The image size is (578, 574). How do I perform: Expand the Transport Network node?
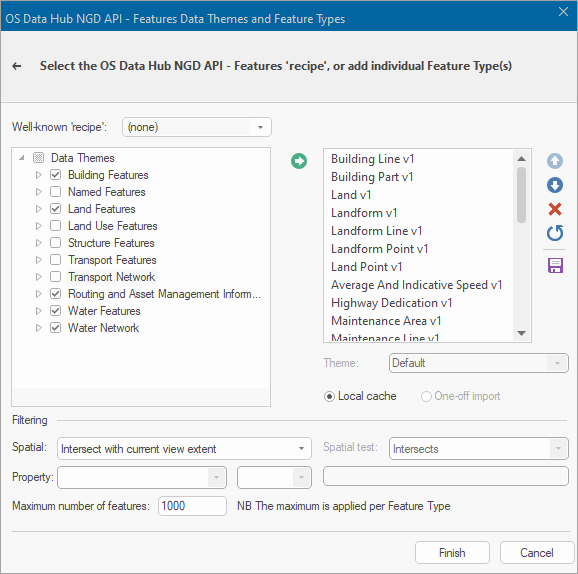pos(38,276)
